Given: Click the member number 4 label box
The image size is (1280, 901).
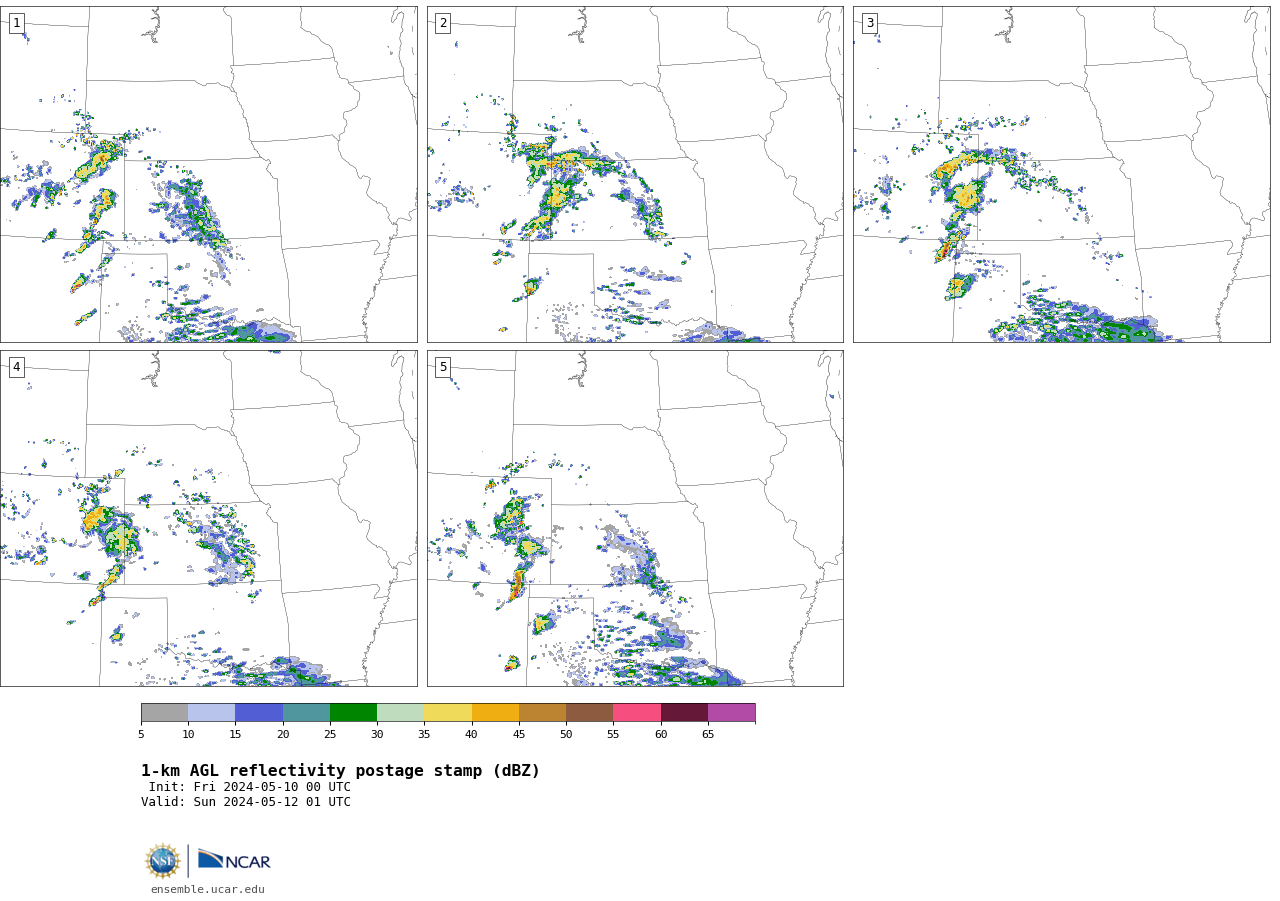Looking at the screenshot, I should click(x=16, y=367).
